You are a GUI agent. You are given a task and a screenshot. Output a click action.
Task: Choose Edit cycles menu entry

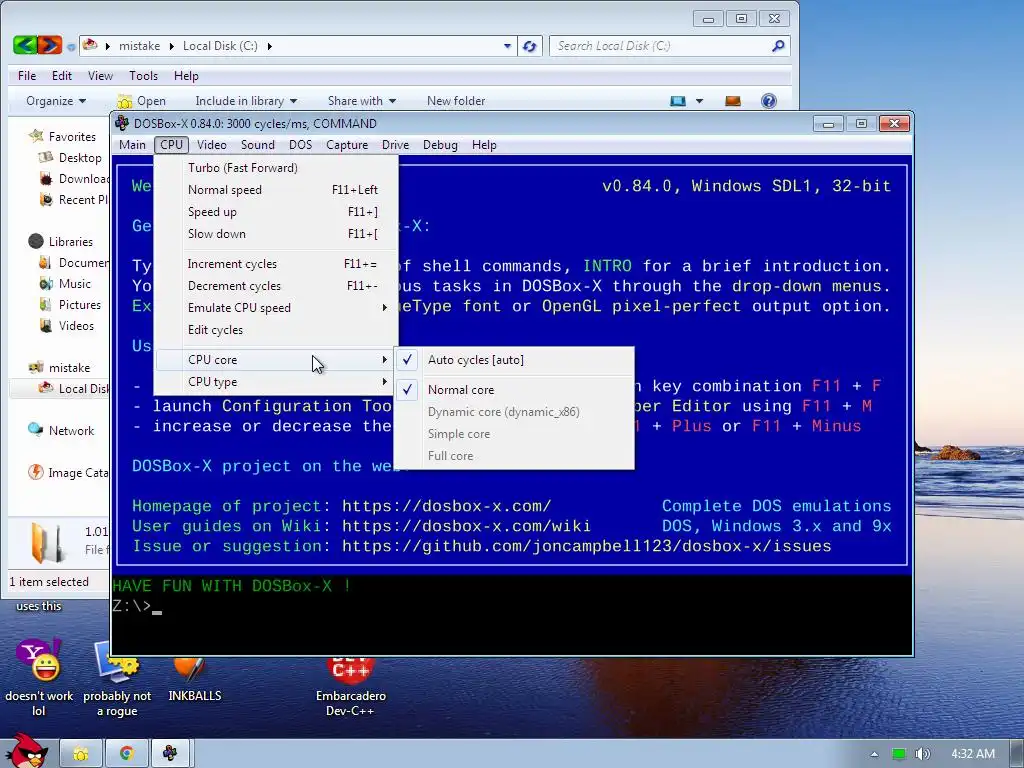tap(276, 330)
